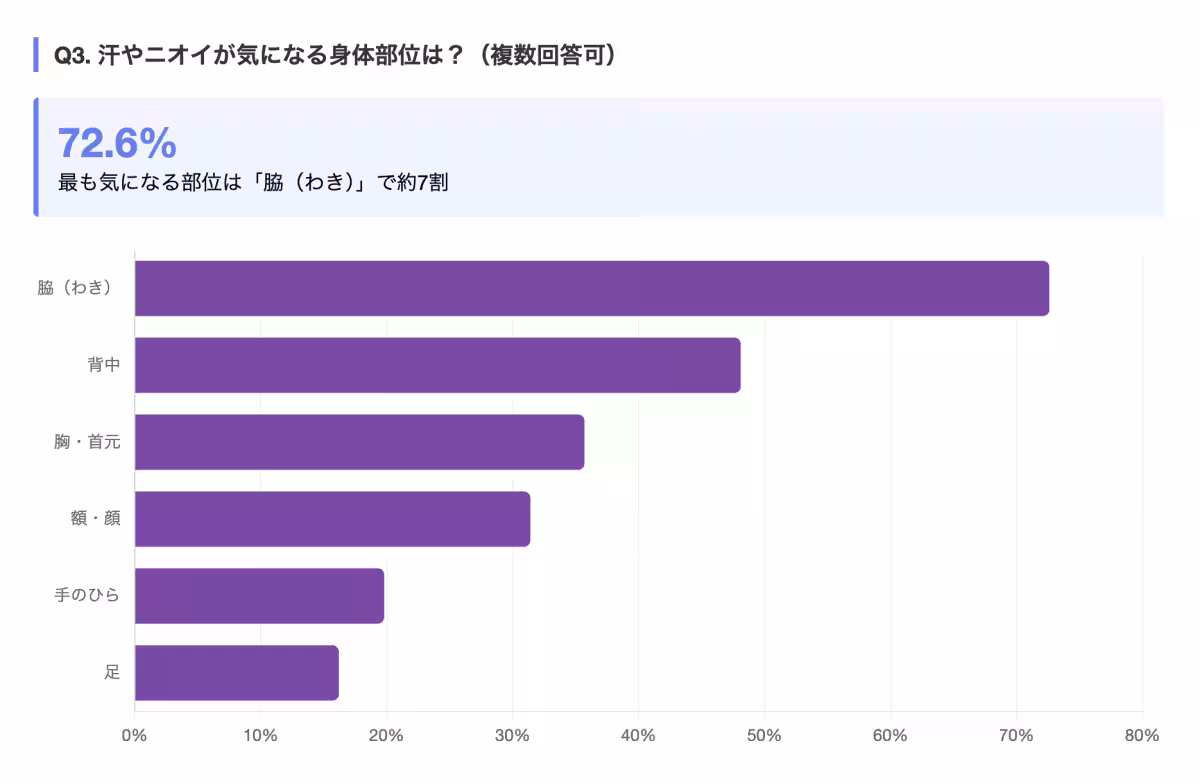
Task: Select the 胸・首元 bar
Action: pos(359,442)
